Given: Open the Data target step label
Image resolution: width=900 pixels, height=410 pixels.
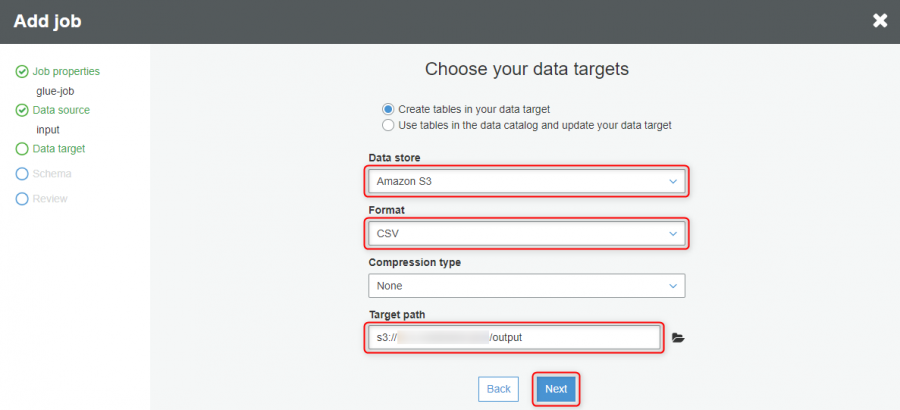Looking at the screenshot, I should (x=59, y=149).
